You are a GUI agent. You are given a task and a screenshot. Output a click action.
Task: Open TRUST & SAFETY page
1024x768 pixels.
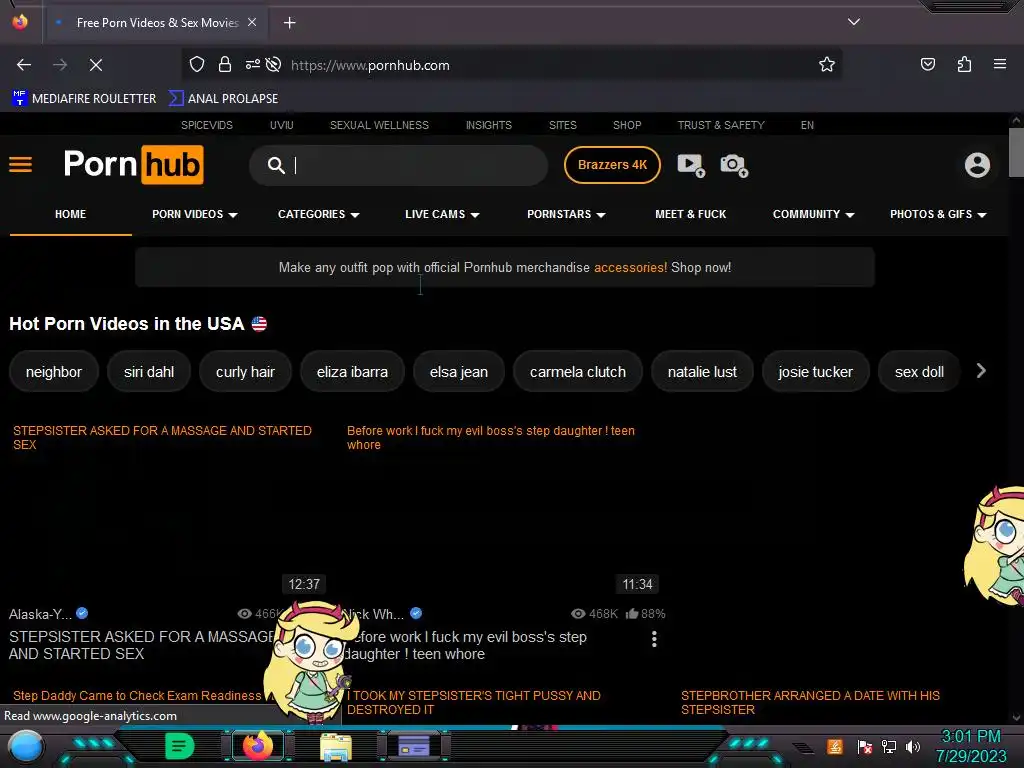(721, 125)
